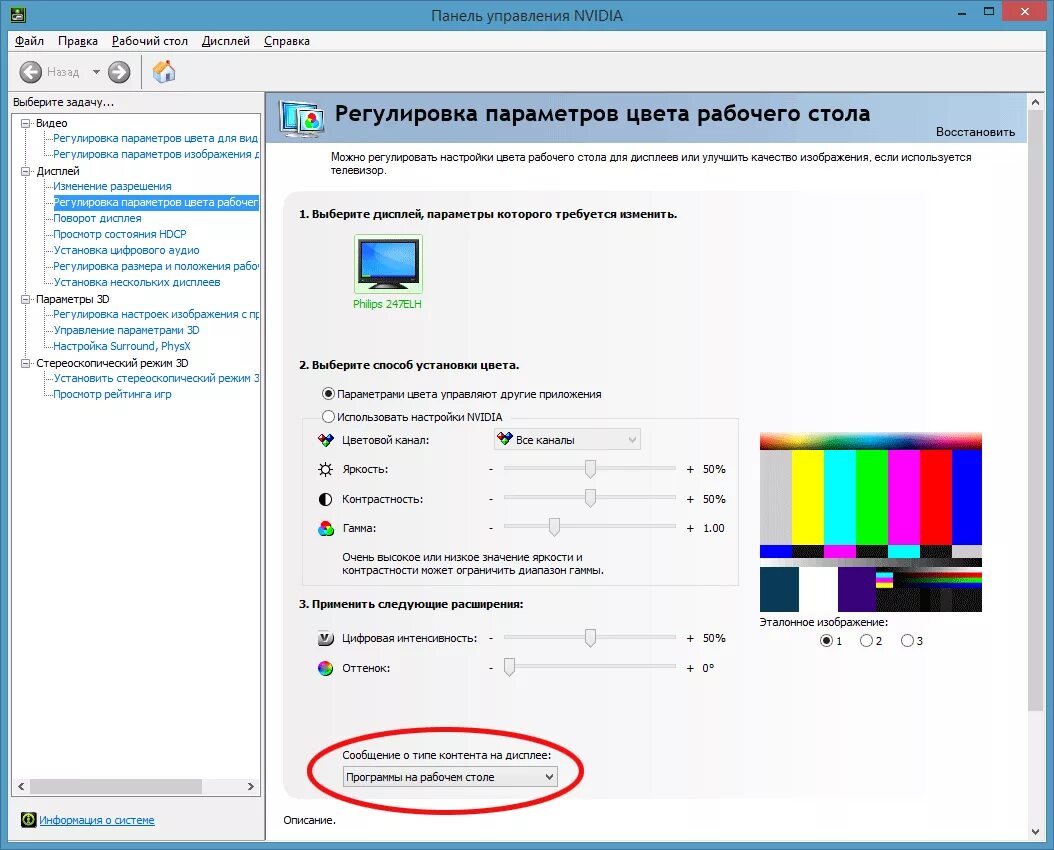1054x850 pixels.
Task: Click the hue color wheel icon
Action: tap(325, 668)
